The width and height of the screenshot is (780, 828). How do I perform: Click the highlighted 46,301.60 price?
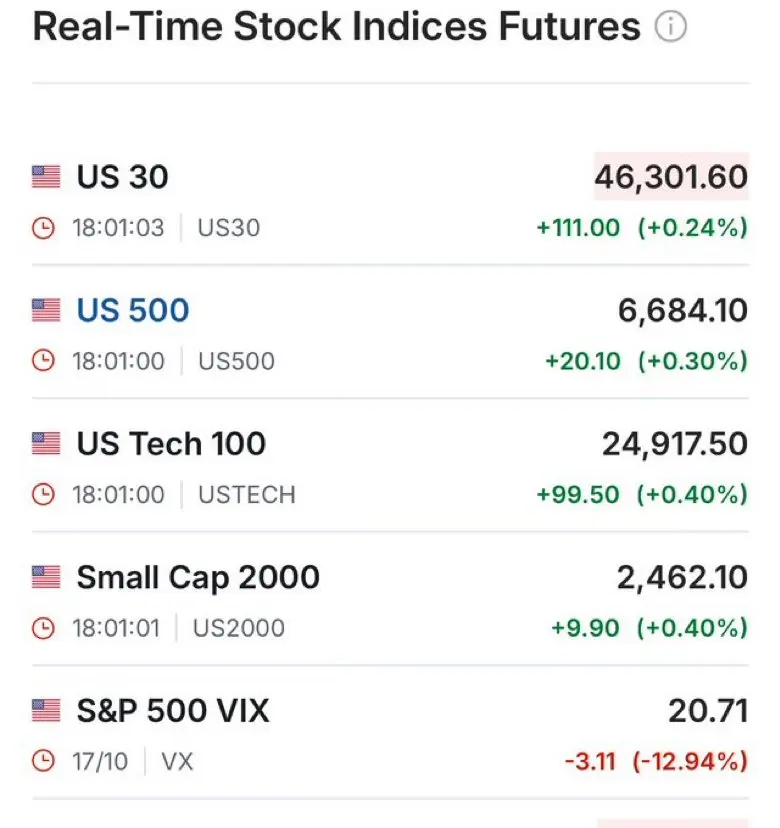[x=671, y=178]
